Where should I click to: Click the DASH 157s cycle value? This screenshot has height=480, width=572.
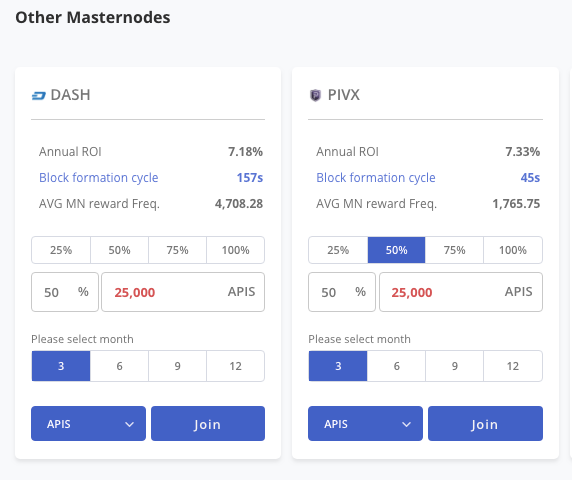(x=250, y=178)
